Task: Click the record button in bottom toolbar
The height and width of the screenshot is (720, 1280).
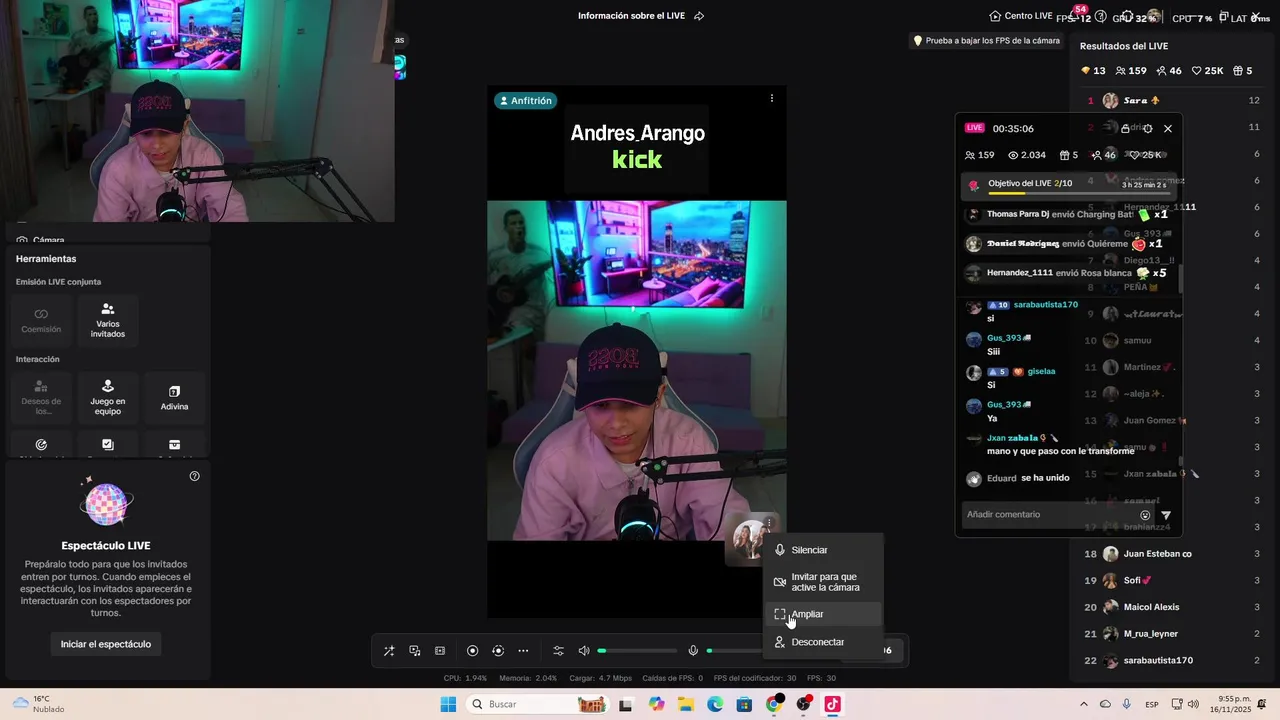Action: click(x=473, y=651)
